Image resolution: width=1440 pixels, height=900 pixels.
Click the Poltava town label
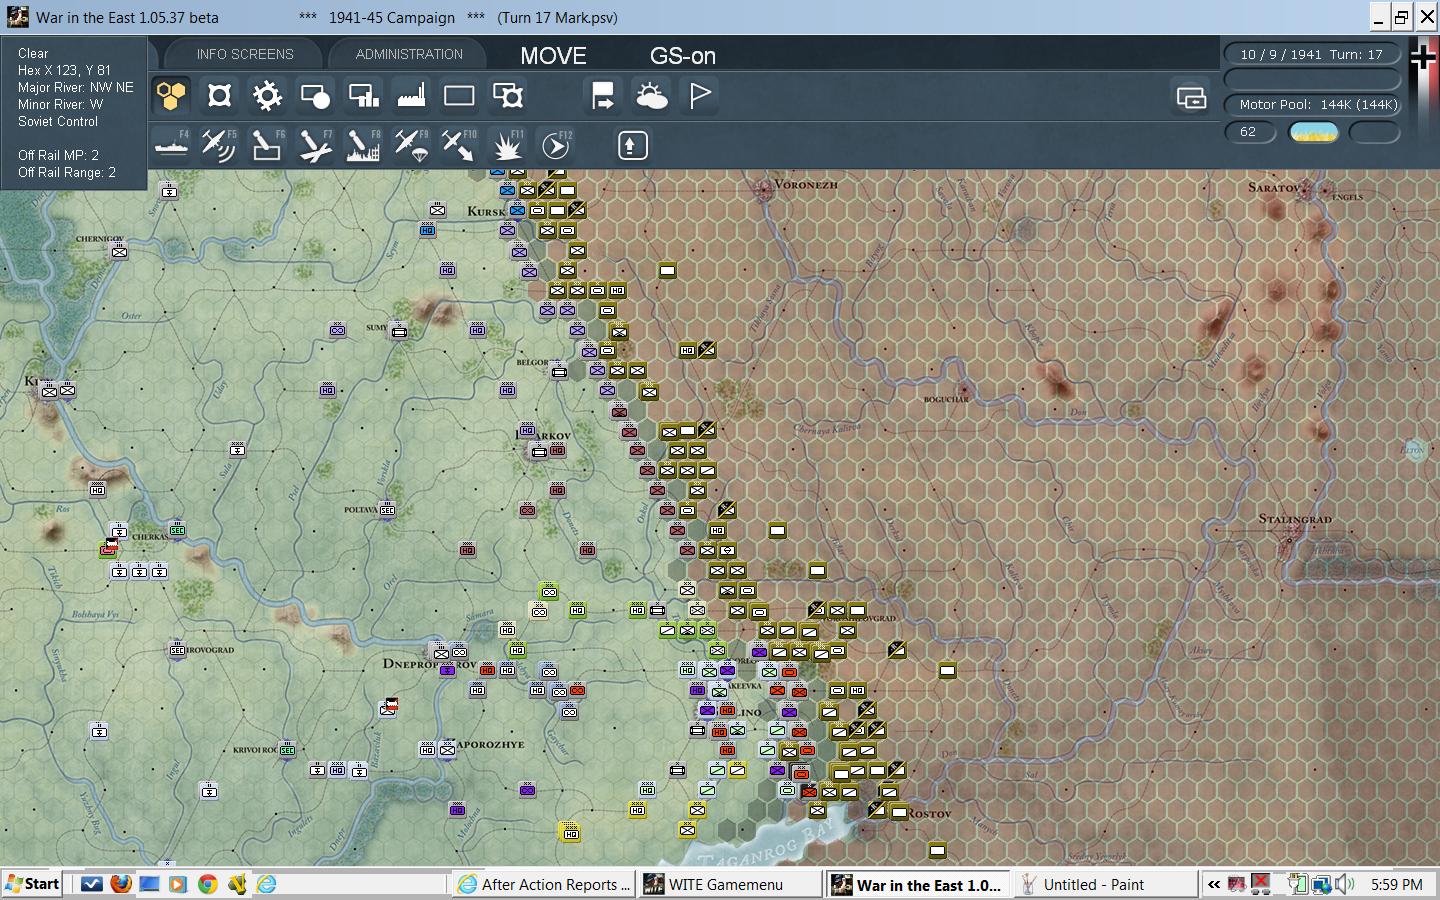click(361, 510)
